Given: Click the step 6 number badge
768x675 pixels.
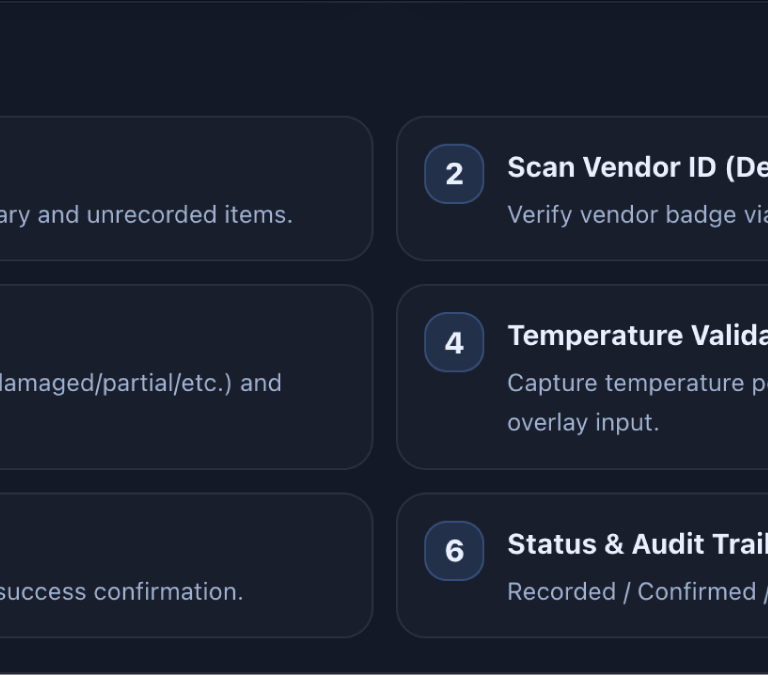Looking at the screenshot, I should [x=454, y=551].
